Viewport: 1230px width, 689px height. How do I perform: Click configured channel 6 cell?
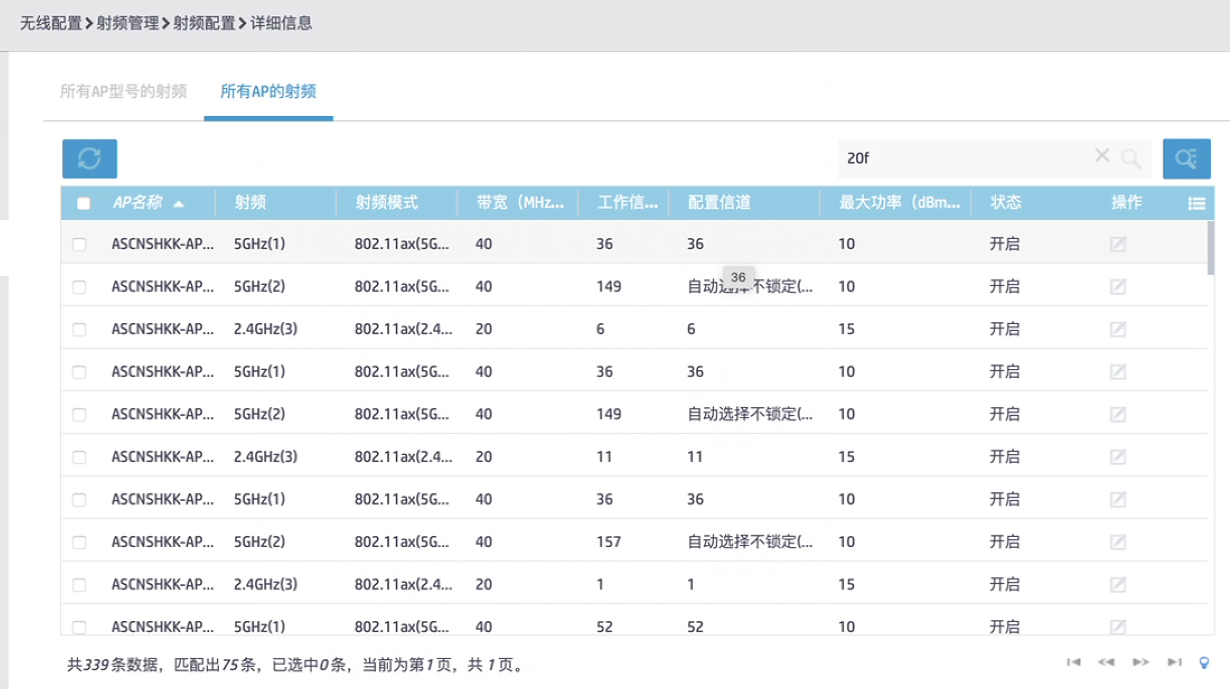click(x=691, y=329)
